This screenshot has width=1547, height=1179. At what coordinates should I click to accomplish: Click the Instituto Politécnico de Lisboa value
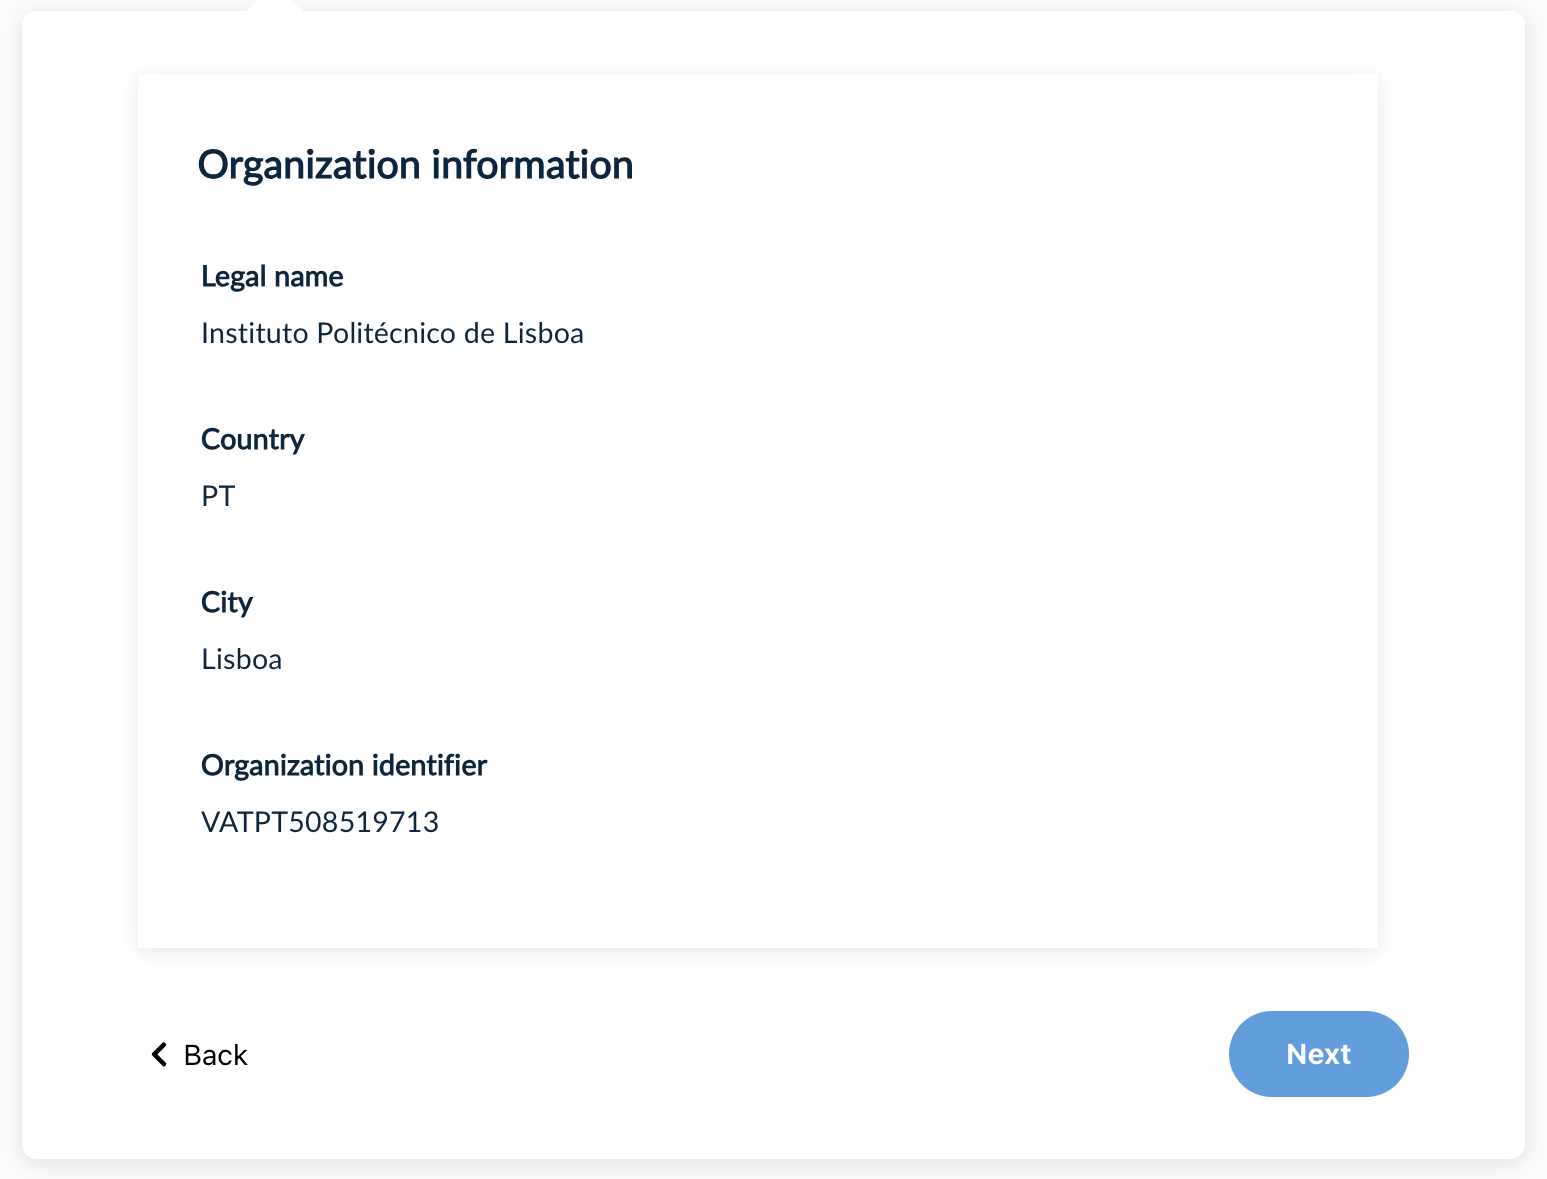[392, 333]
